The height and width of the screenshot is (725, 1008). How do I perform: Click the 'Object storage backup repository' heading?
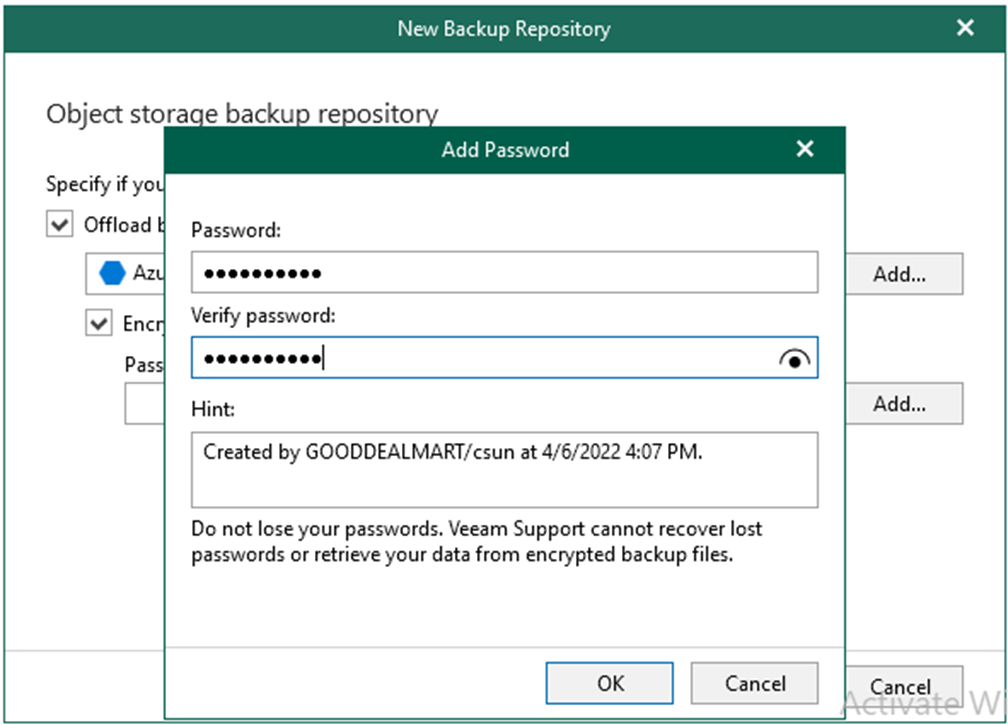click(x=242, y=114)
